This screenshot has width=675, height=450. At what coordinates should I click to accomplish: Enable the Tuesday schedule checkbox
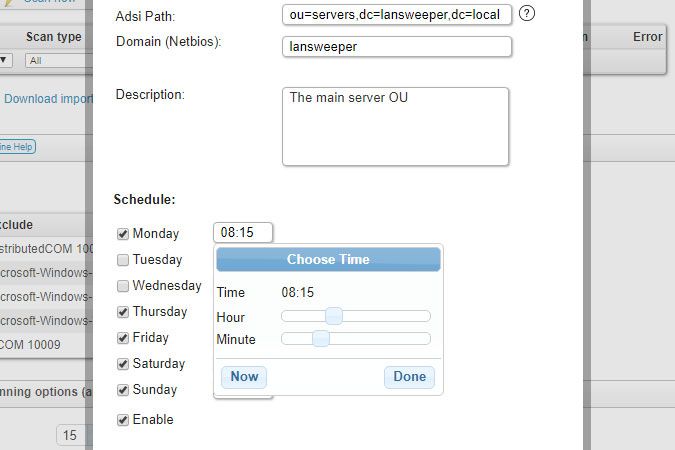pos(123,260)
